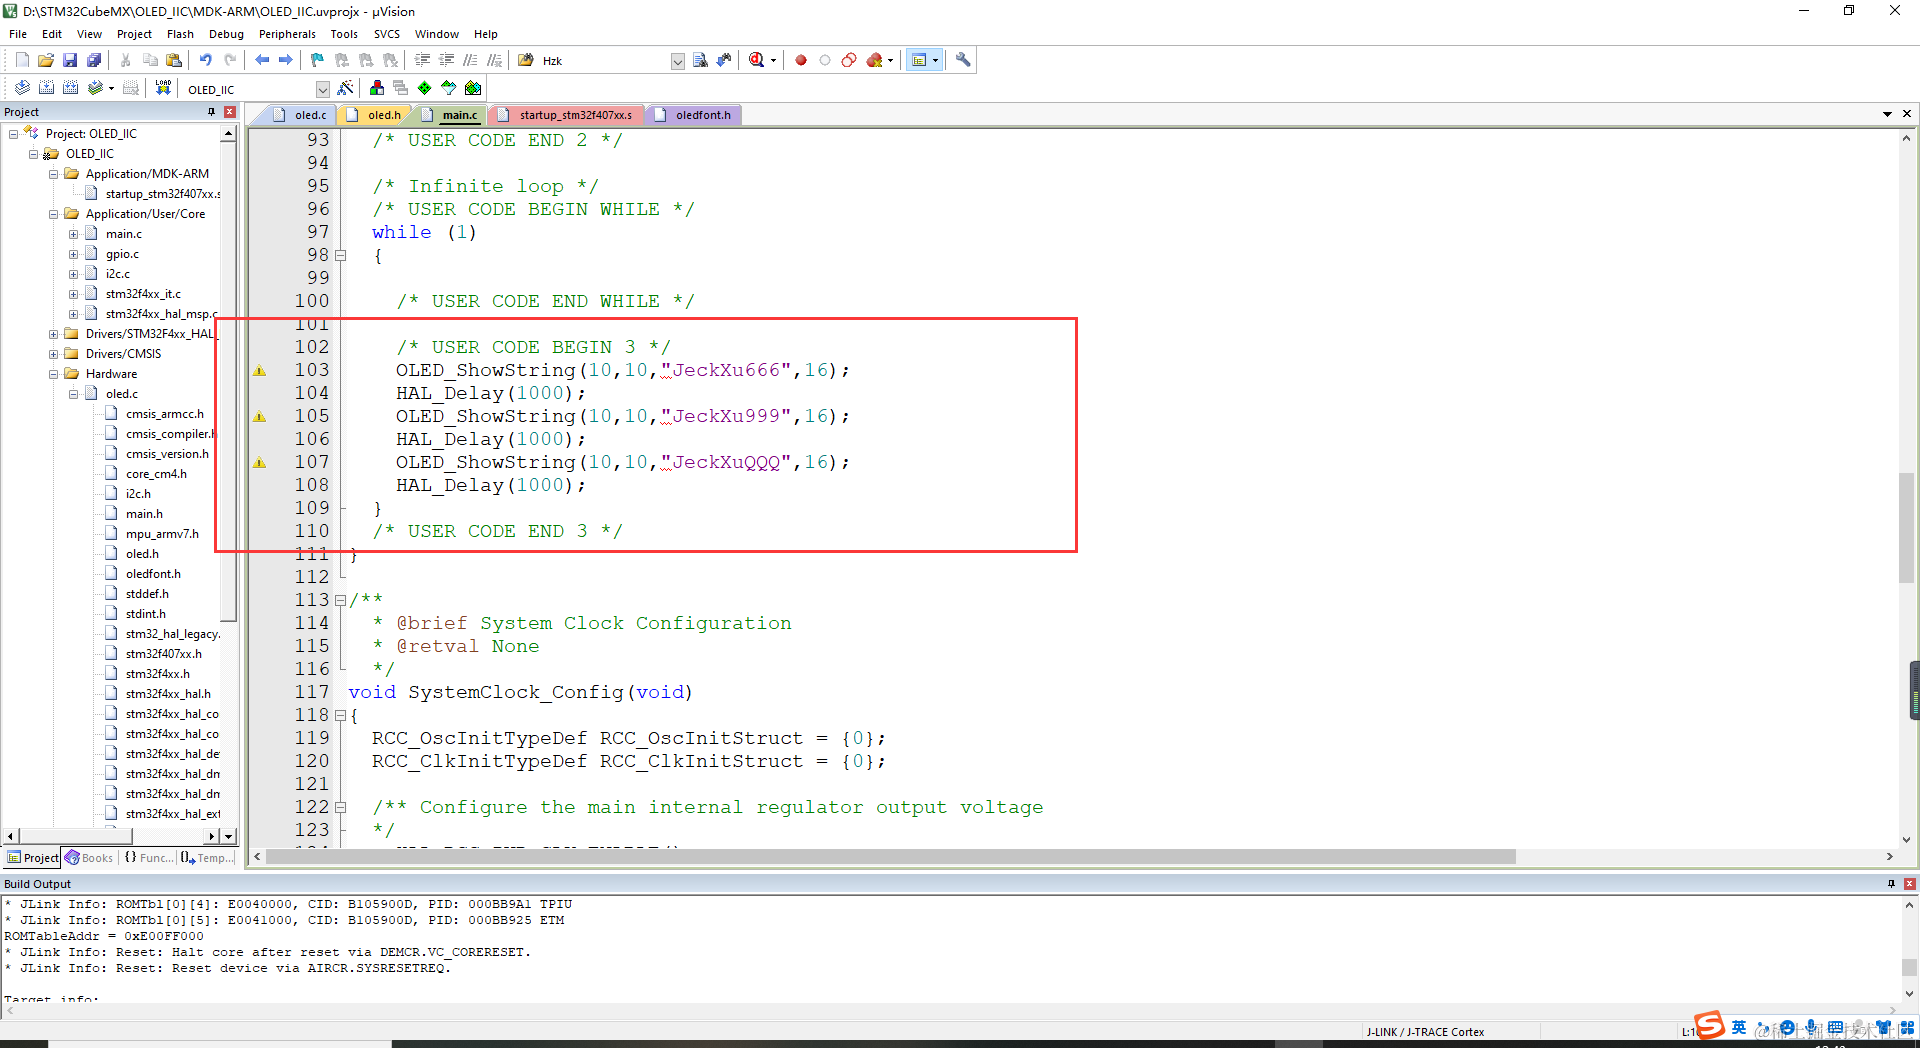Switch to the oledfont.h tab

coord(694,115)
